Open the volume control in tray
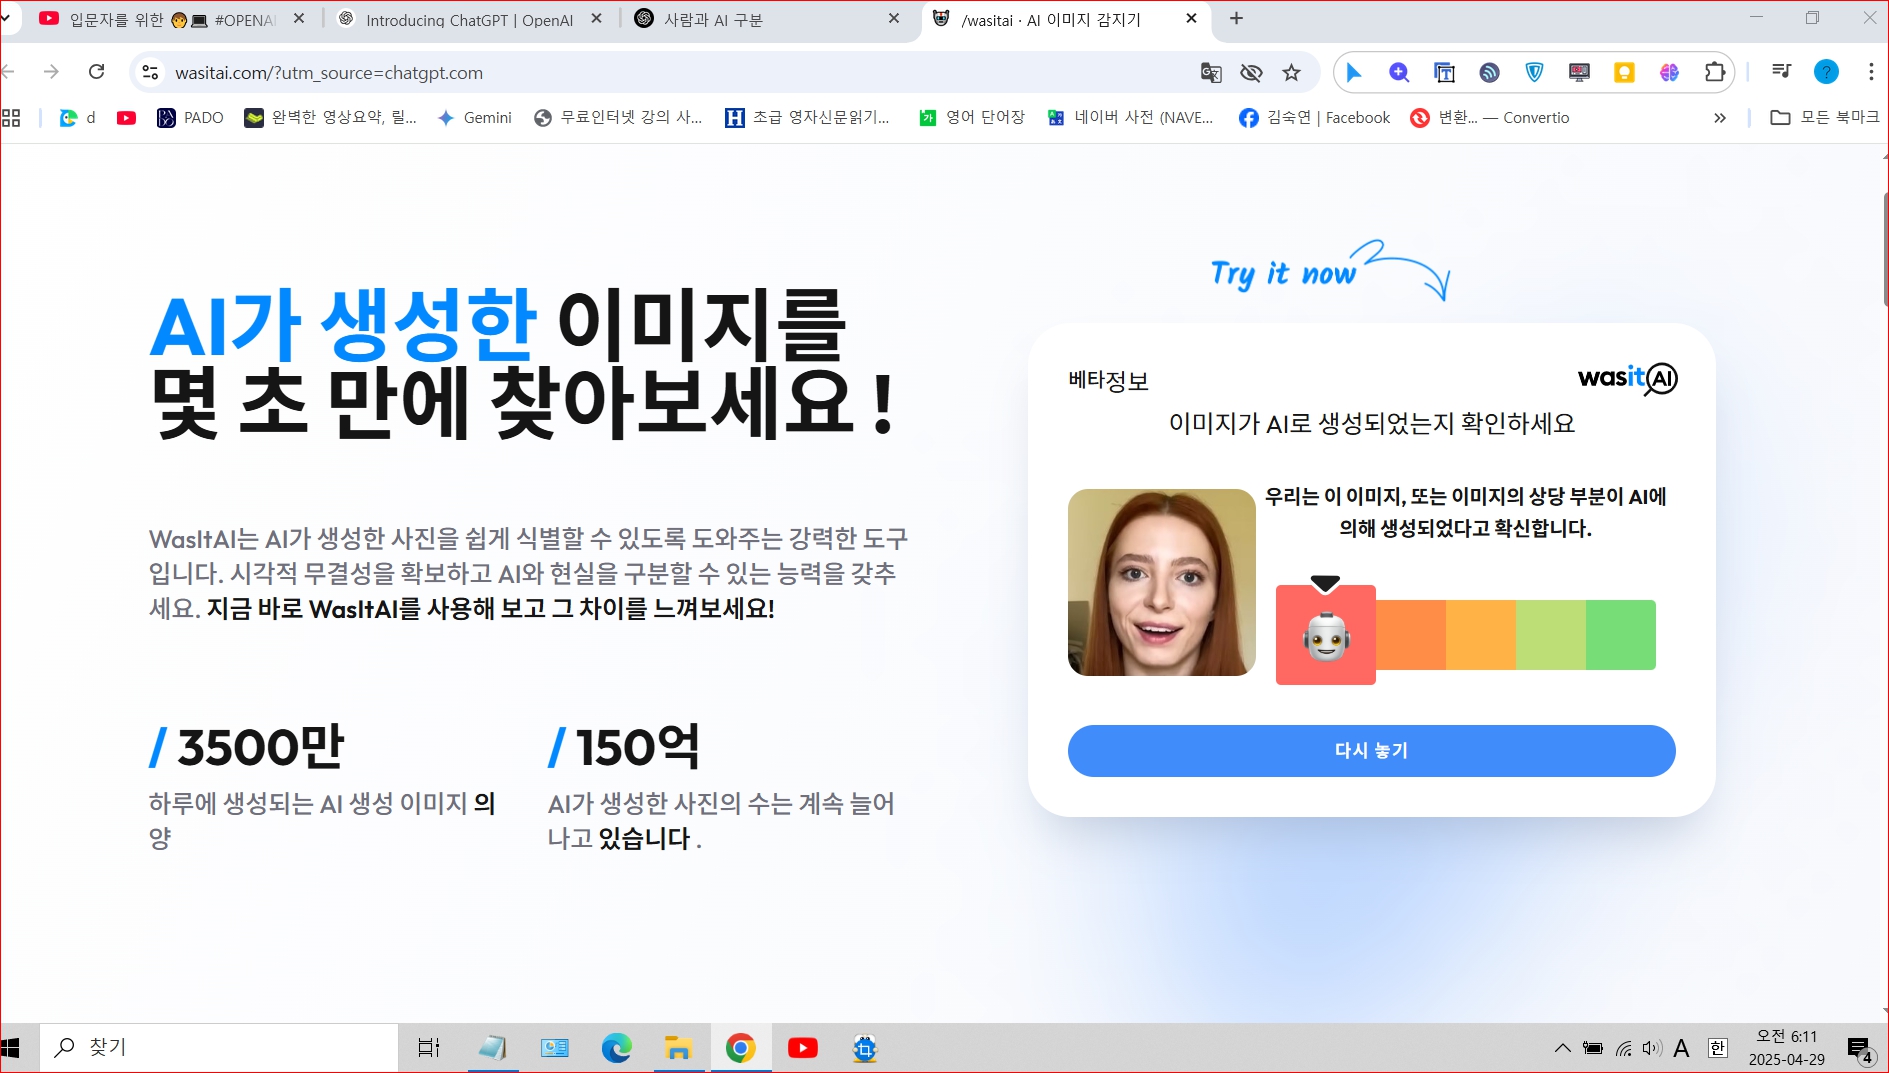 1652,1048
